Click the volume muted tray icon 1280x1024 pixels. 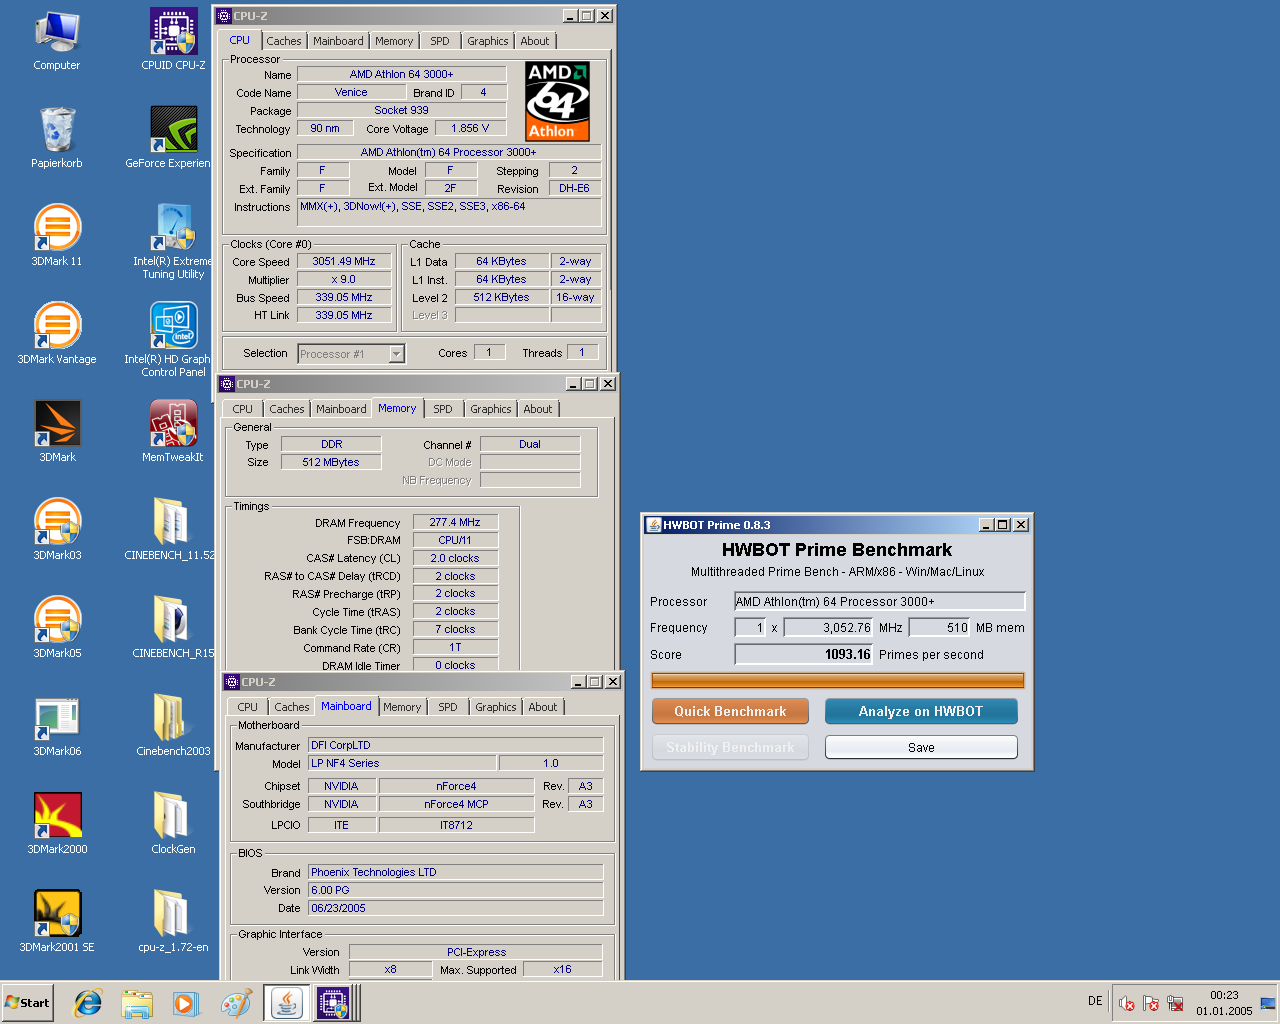1127,1003
